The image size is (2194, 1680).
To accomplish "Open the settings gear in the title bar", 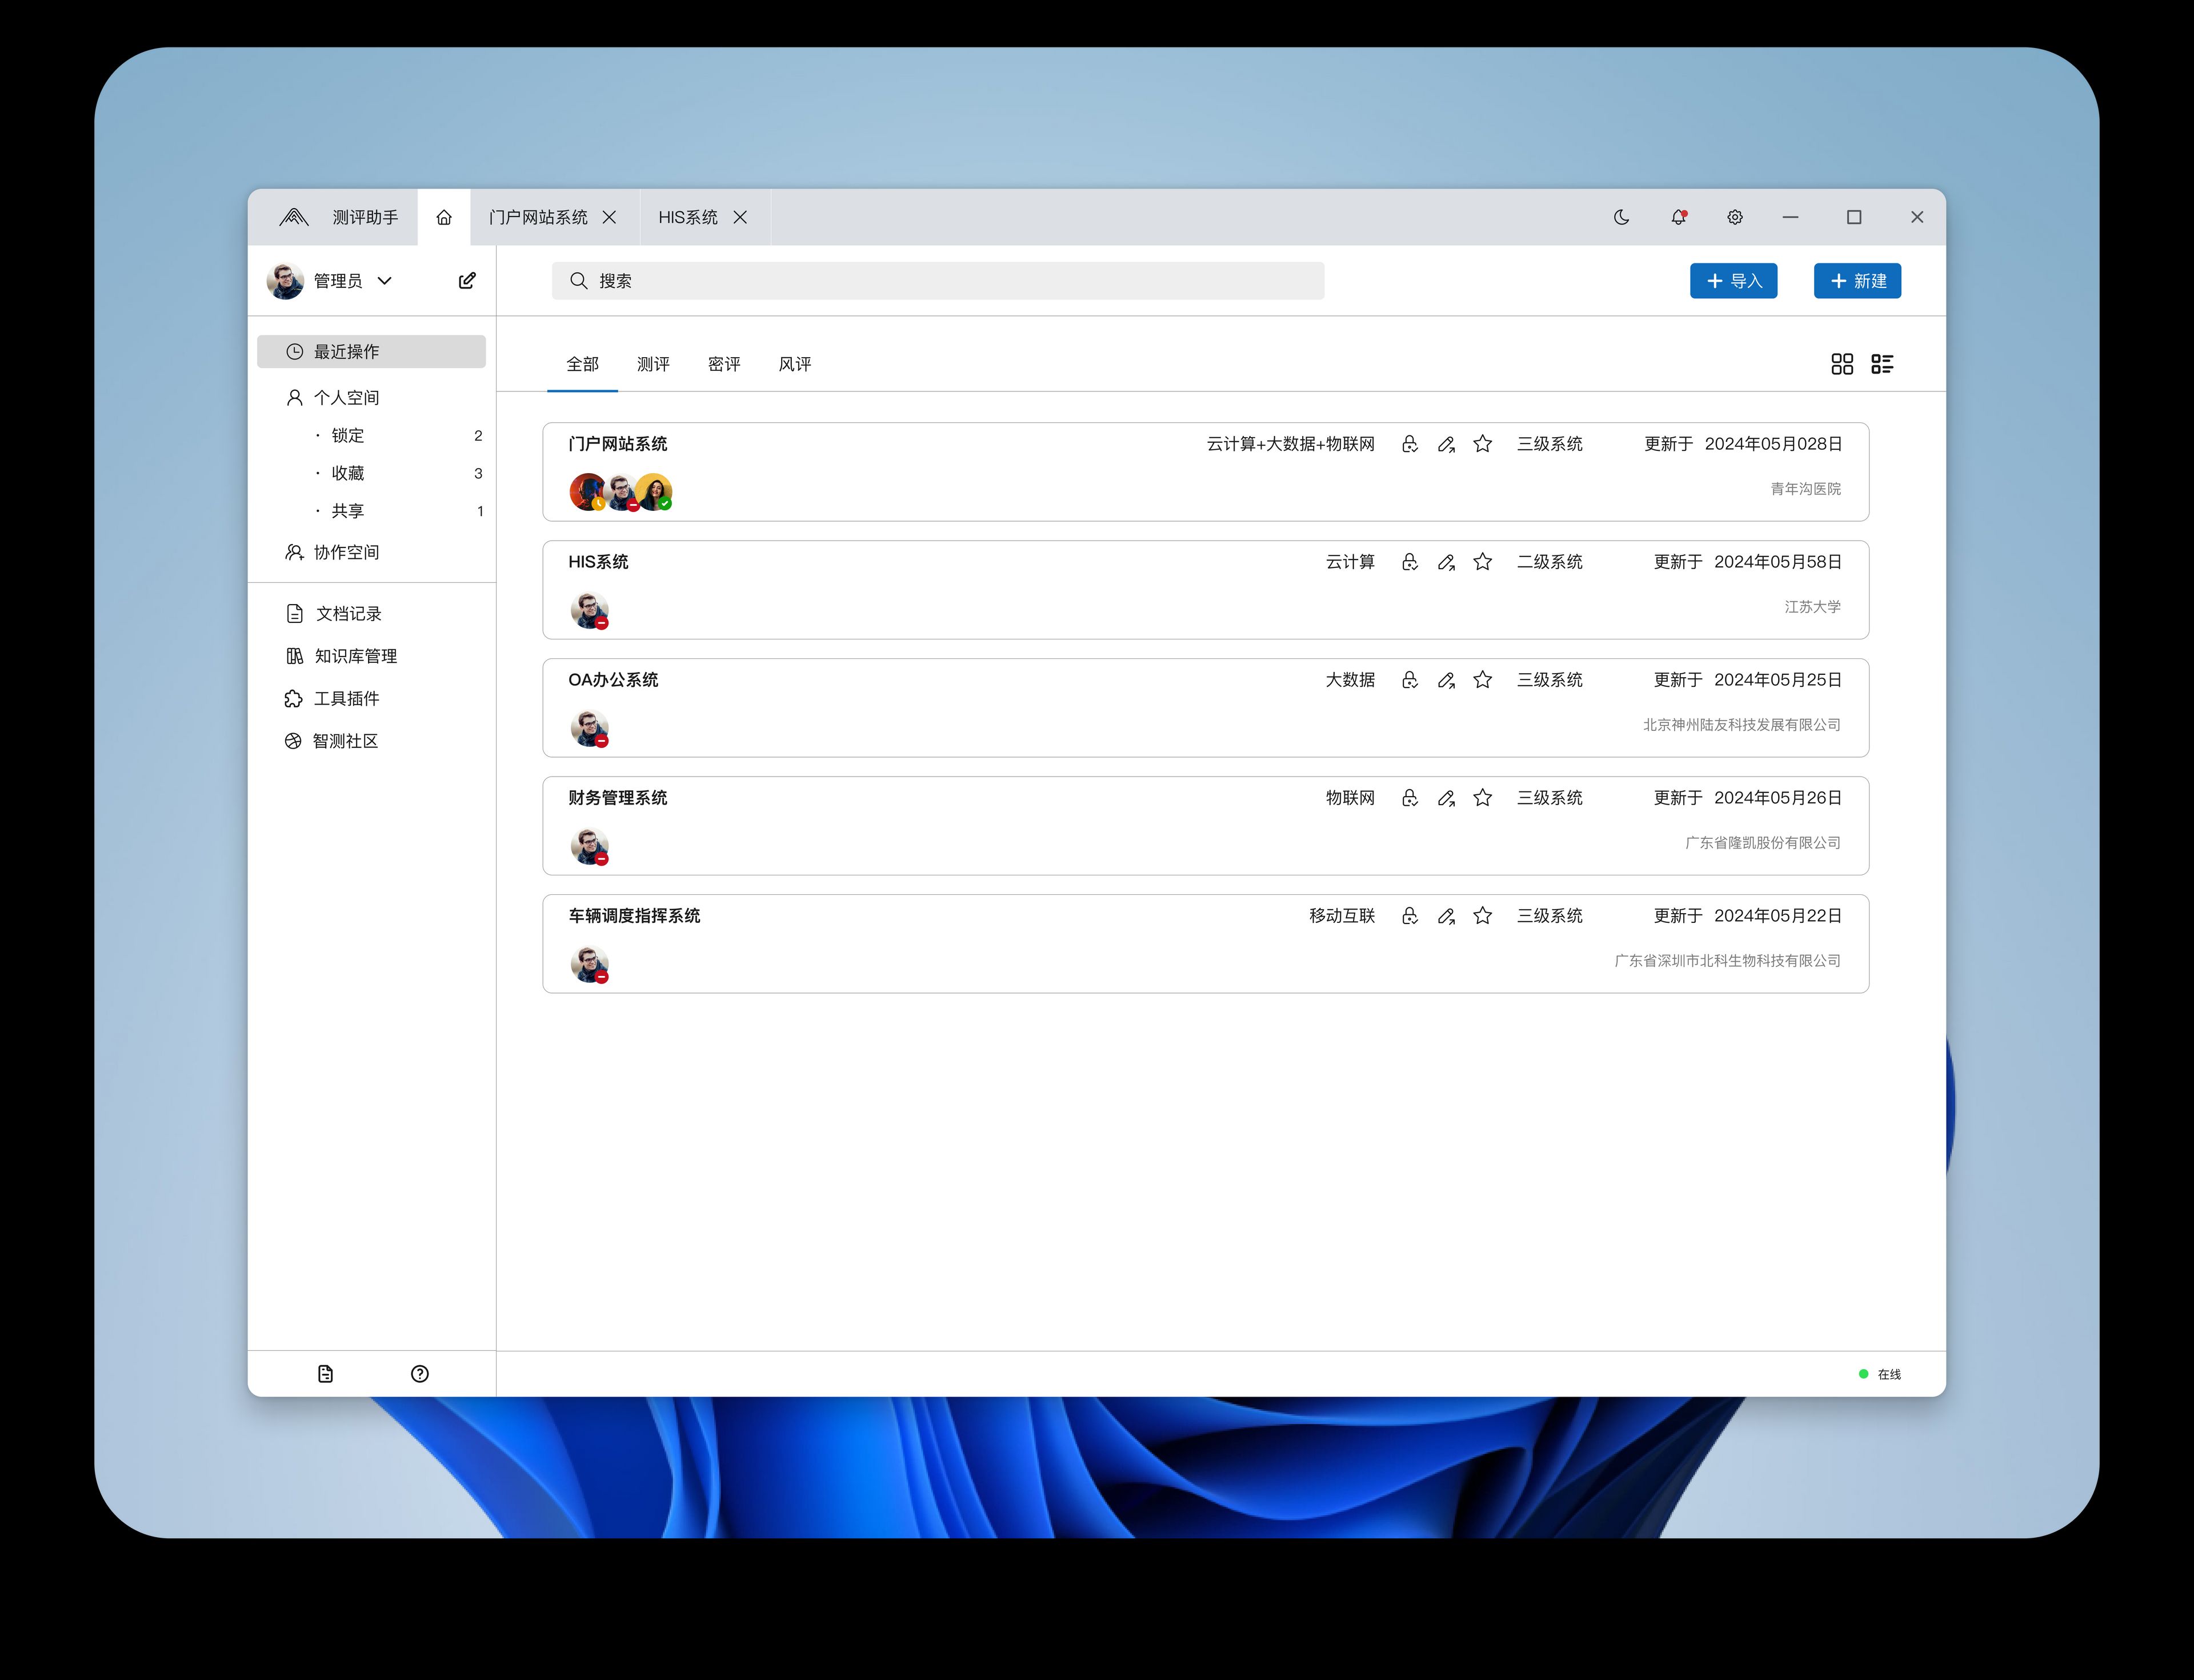I will (1735, 217).
